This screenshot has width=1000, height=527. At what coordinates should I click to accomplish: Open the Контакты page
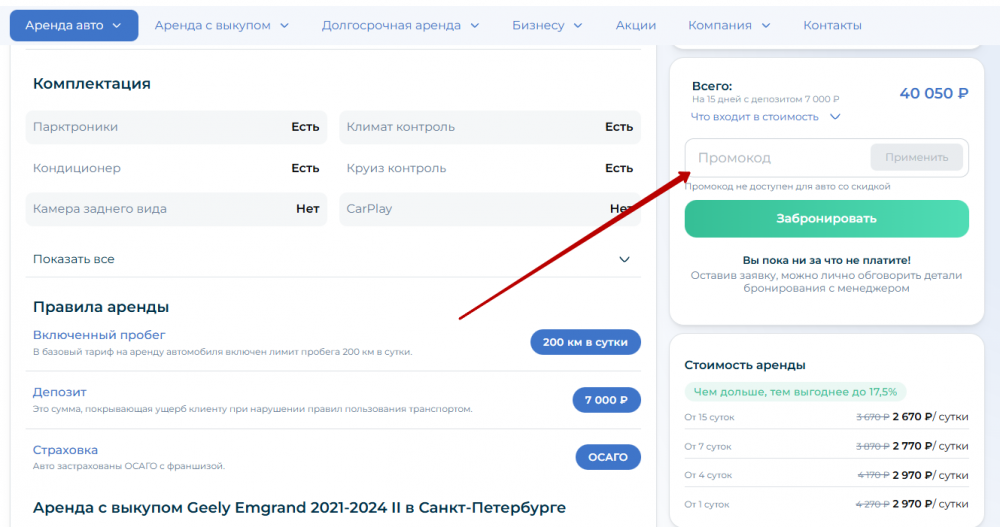[x=832, y=25]
